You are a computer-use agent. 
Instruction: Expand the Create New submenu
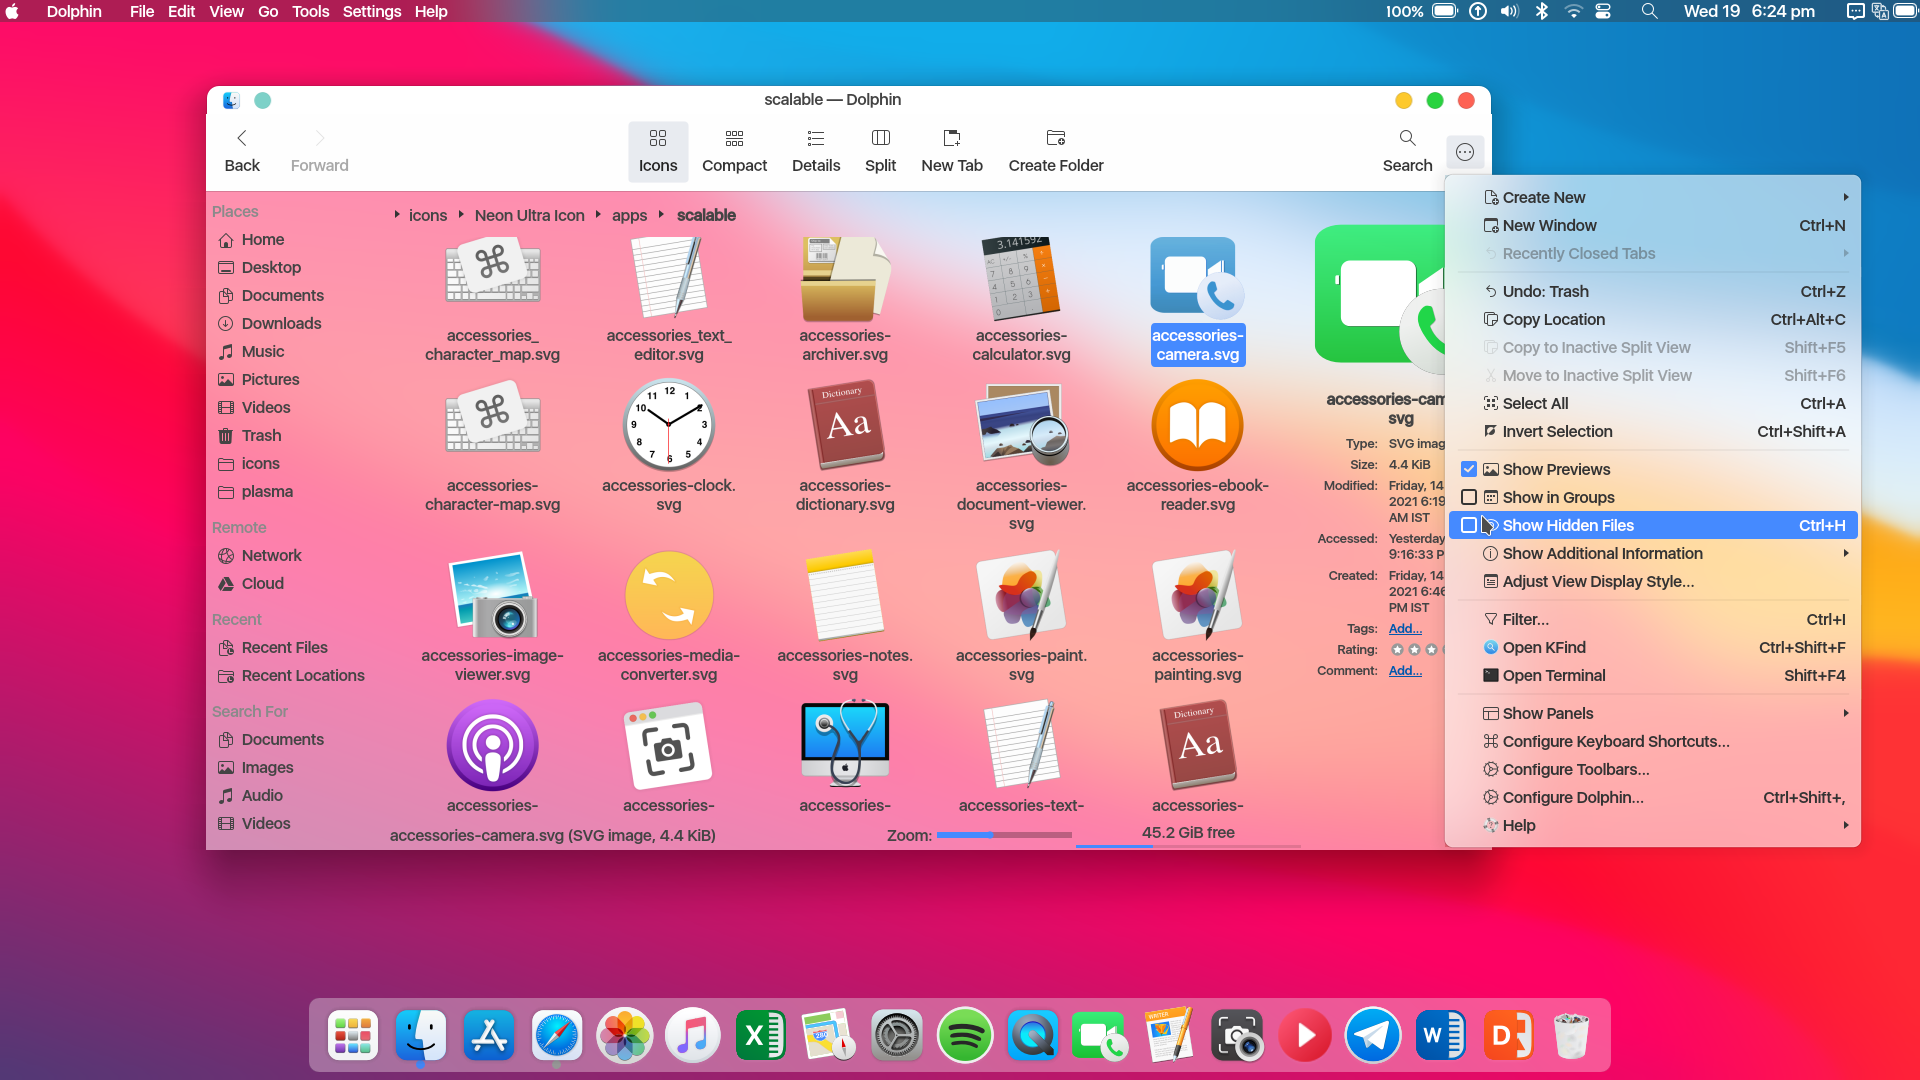point(1653,197)
